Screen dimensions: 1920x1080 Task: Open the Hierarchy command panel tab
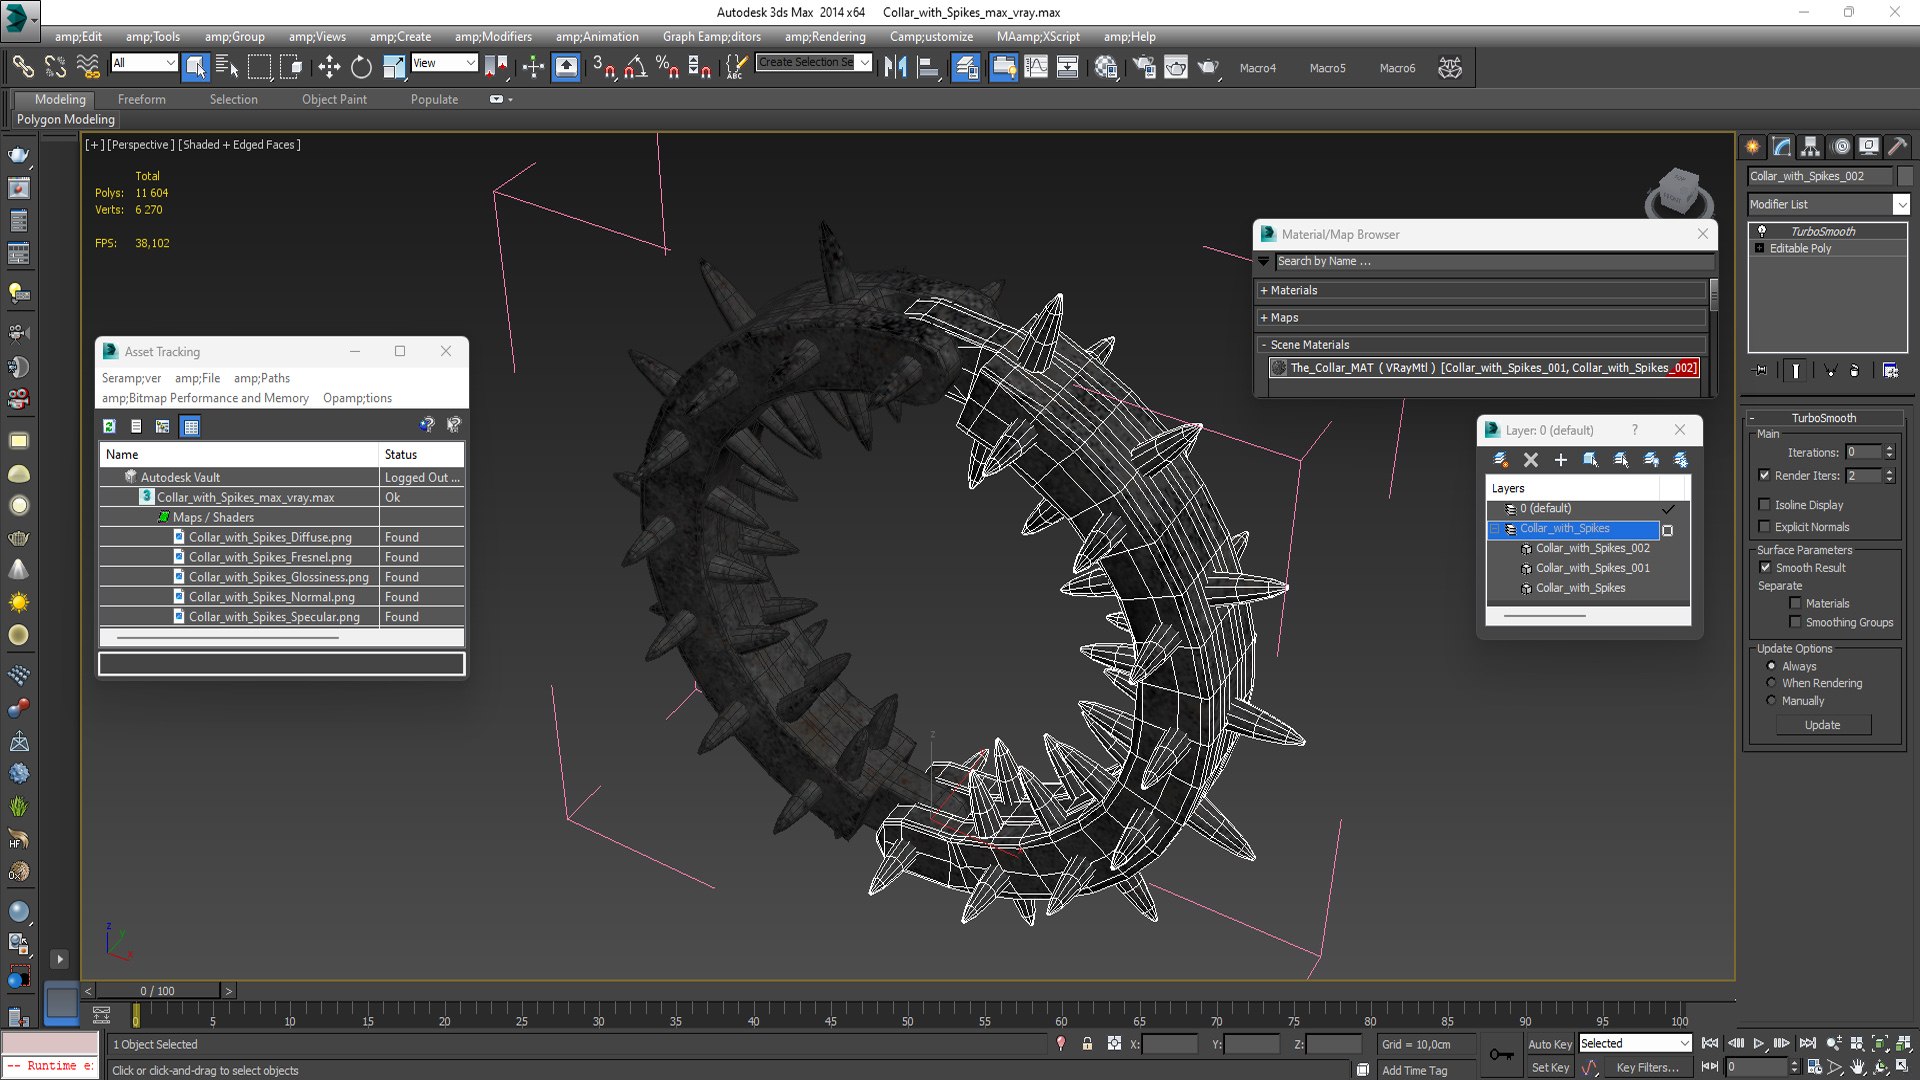1810,147
